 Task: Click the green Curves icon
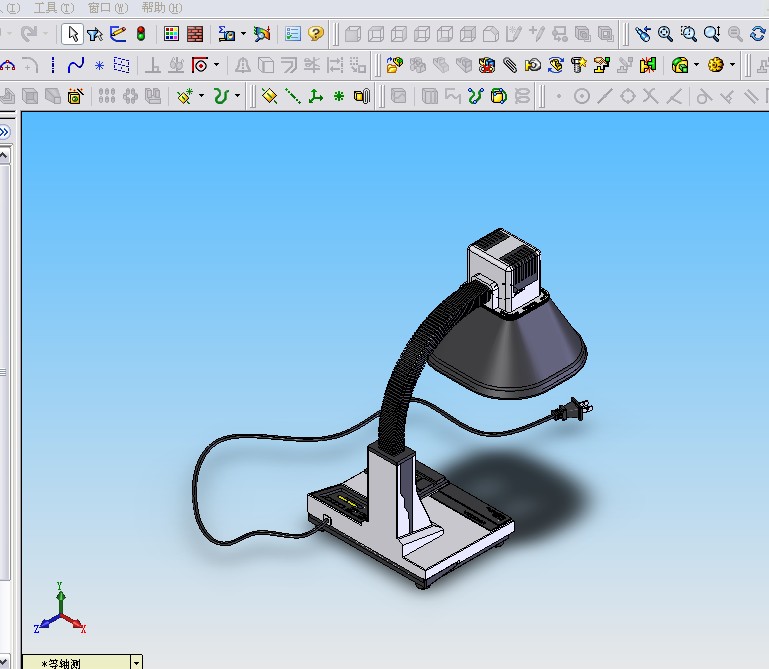coord(221,96)
